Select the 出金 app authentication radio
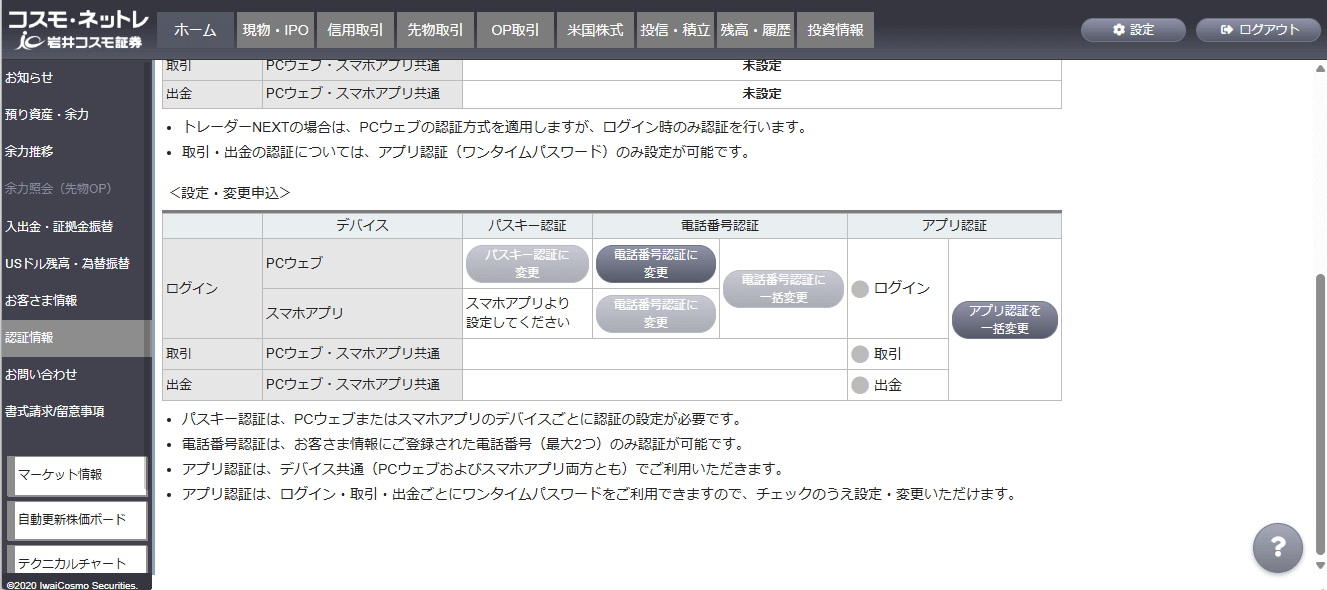 point(860,385)
